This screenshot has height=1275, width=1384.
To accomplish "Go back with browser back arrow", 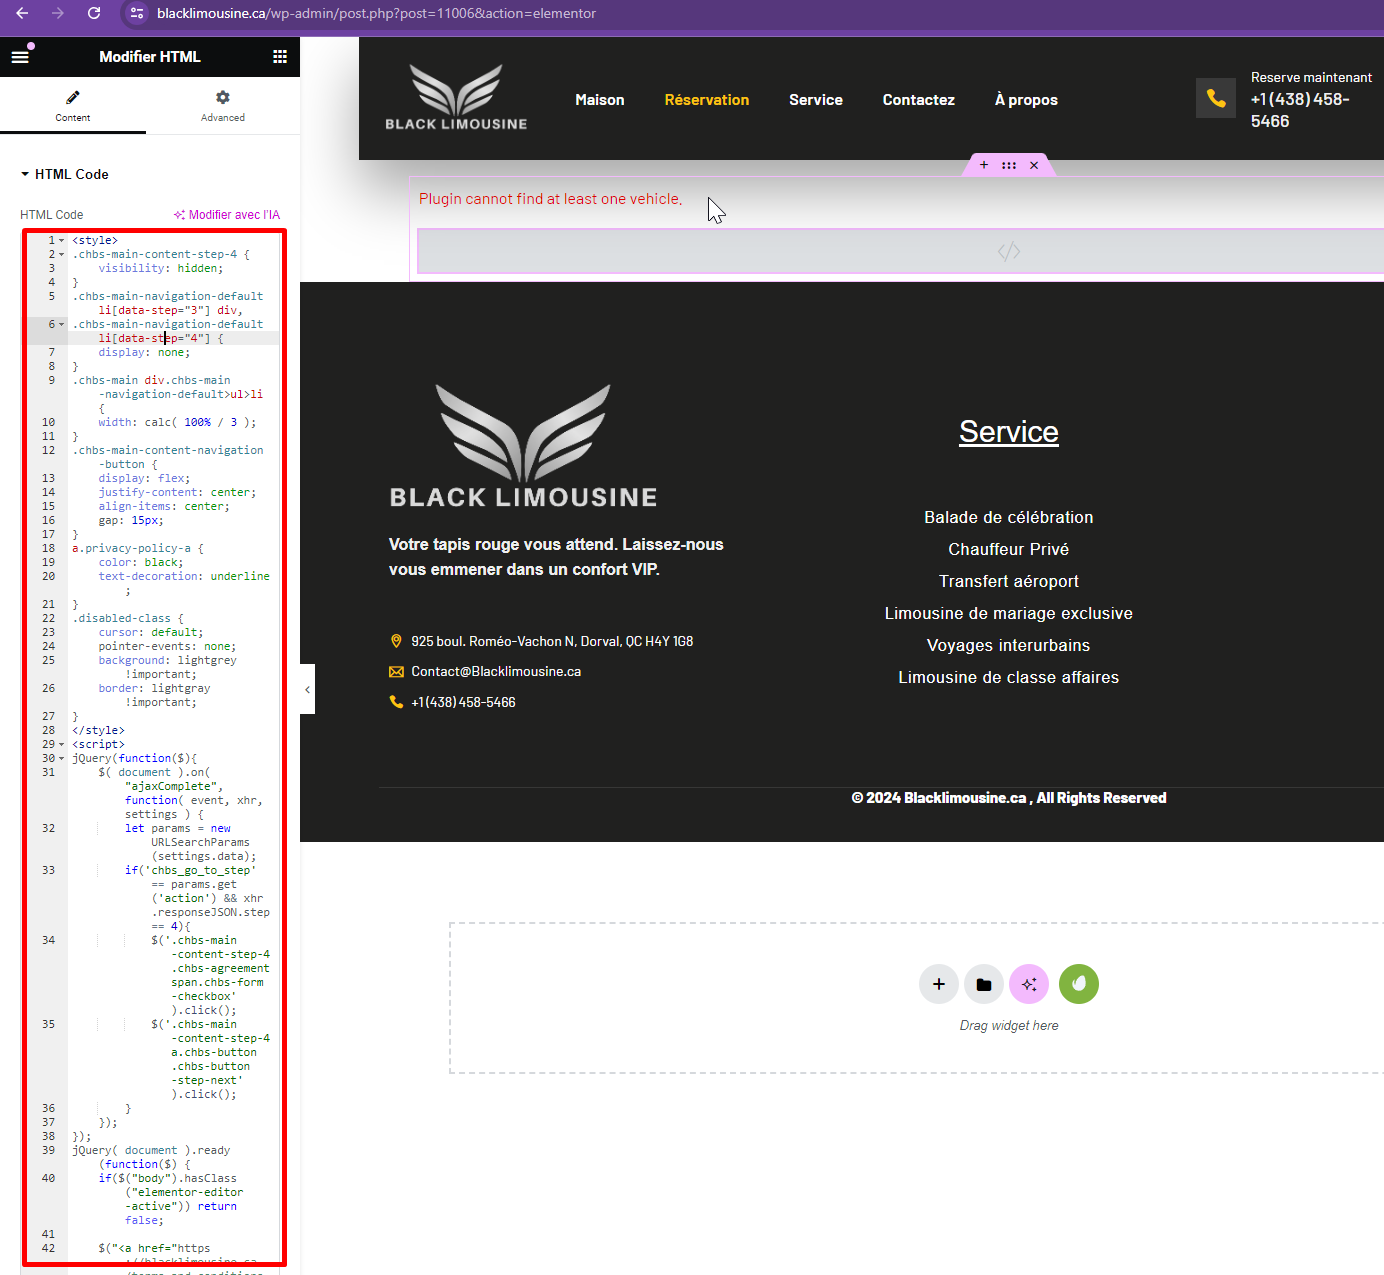I will coord(22,13).
